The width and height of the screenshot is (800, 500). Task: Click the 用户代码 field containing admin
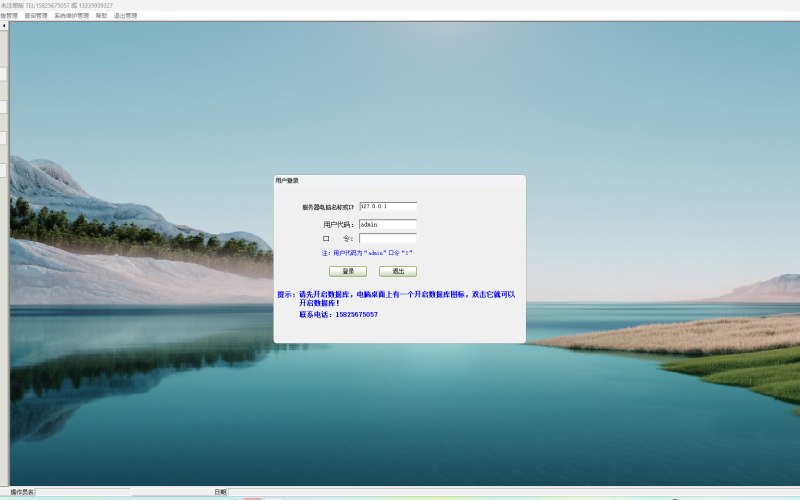tap(388, 224)
